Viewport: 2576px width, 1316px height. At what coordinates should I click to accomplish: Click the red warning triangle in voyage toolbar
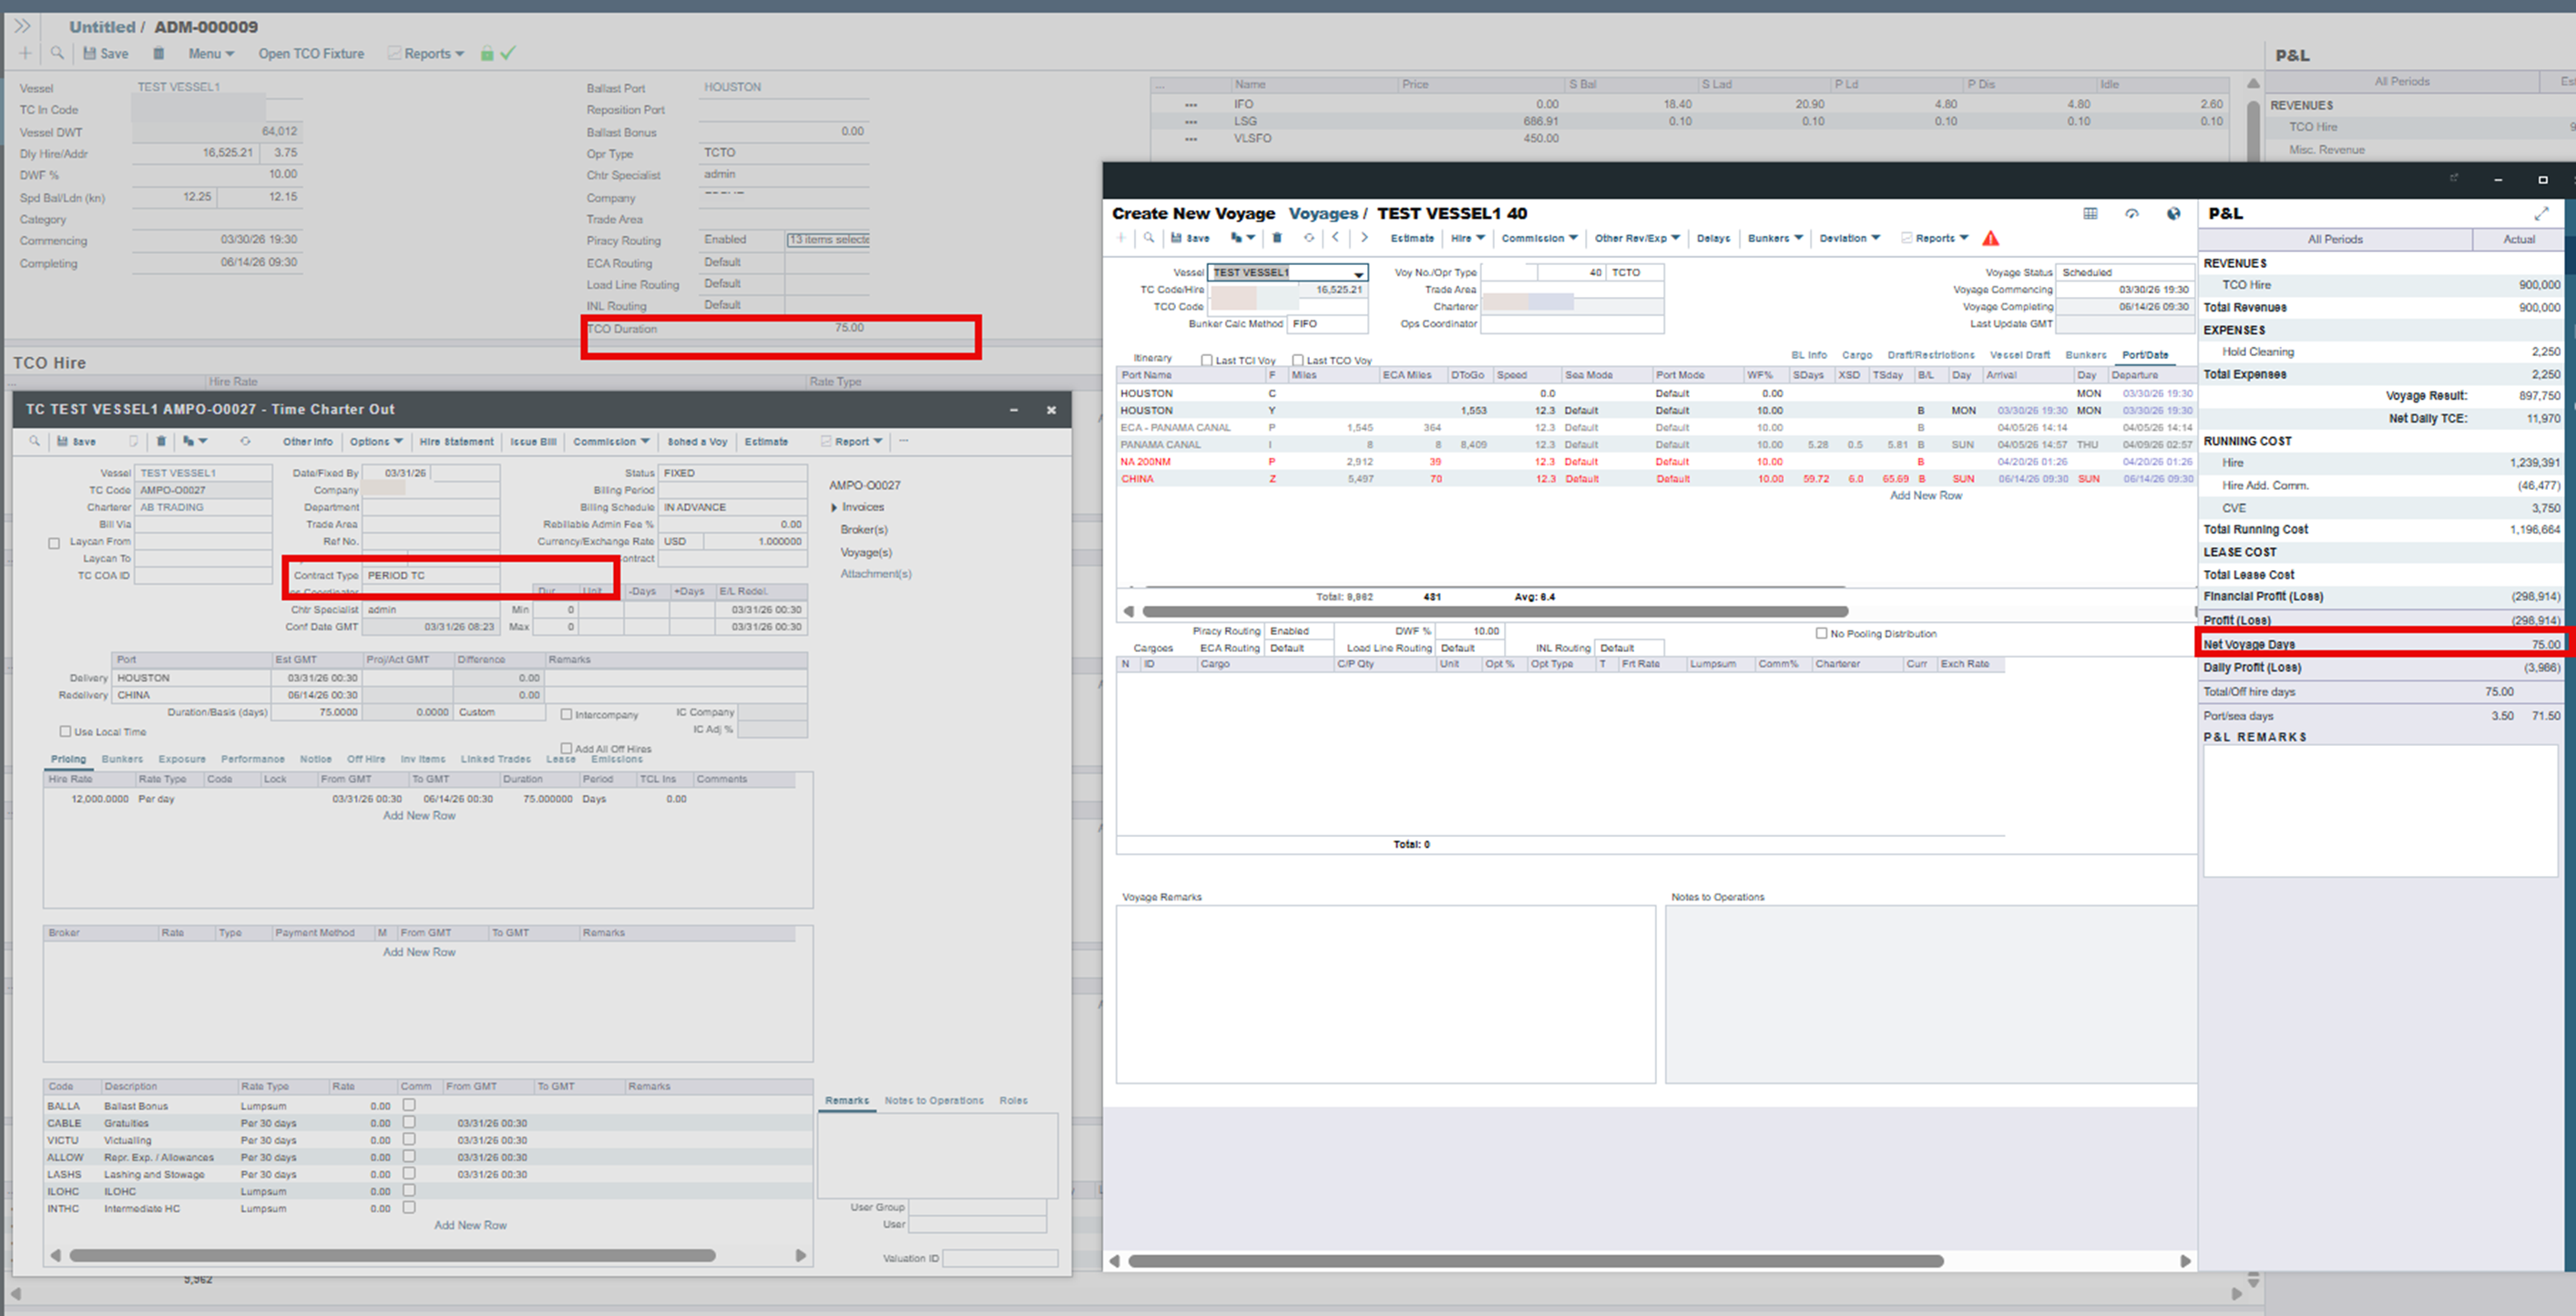tap(1991, 238)
